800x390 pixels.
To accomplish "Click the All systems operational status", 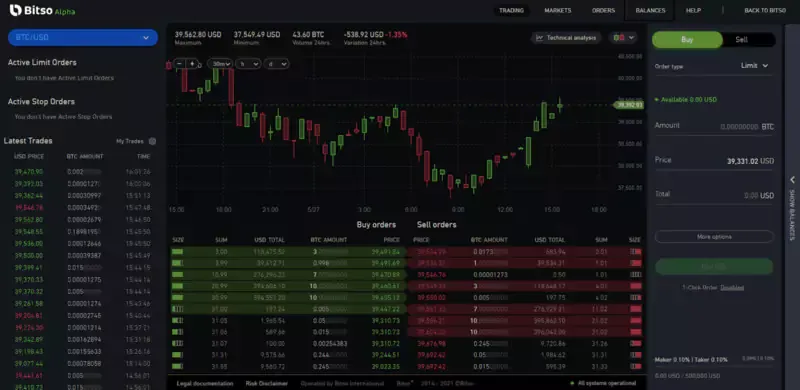I will [603, 383].
